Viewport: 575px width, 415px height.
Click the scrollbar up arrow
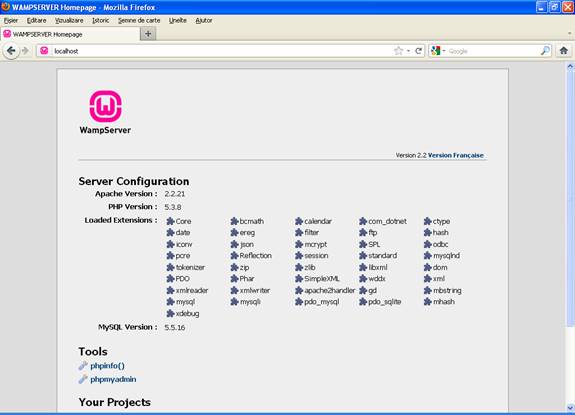[x=570, y=67]
